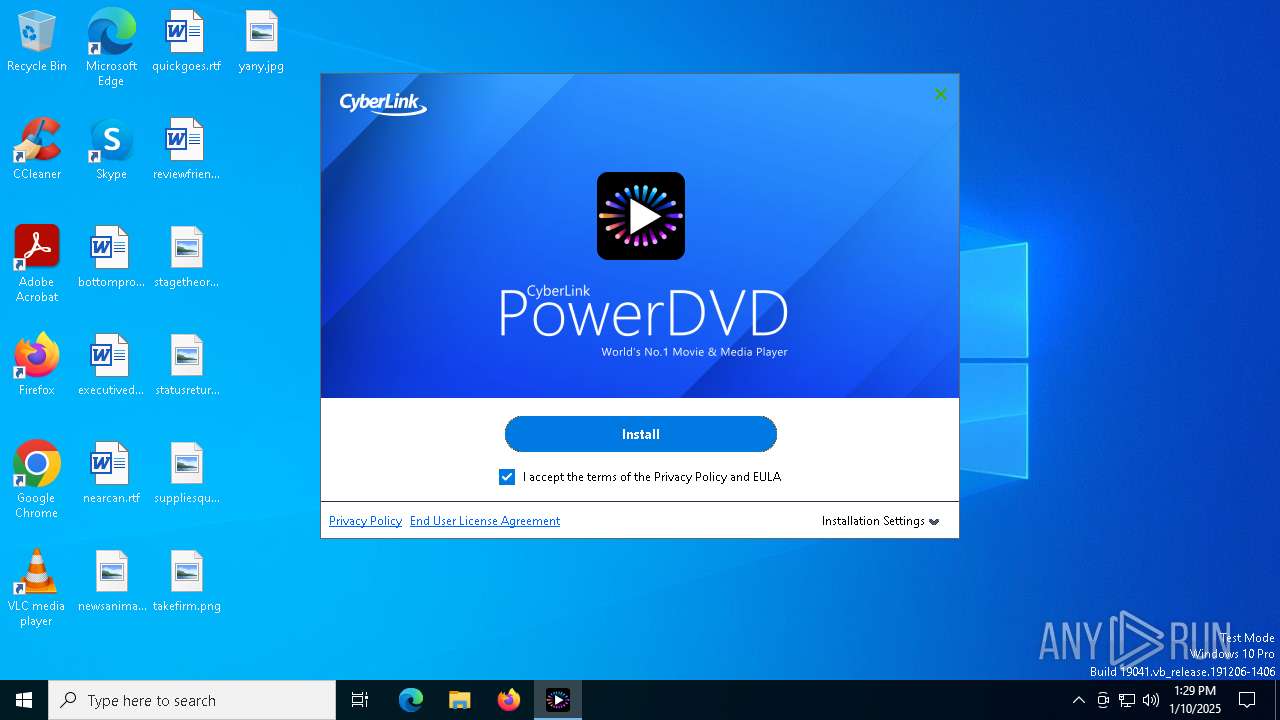Select the Adobe Acrobat desktop shortcut
The height and width of the screenshot is (720, 1280).
click(37, 264)
